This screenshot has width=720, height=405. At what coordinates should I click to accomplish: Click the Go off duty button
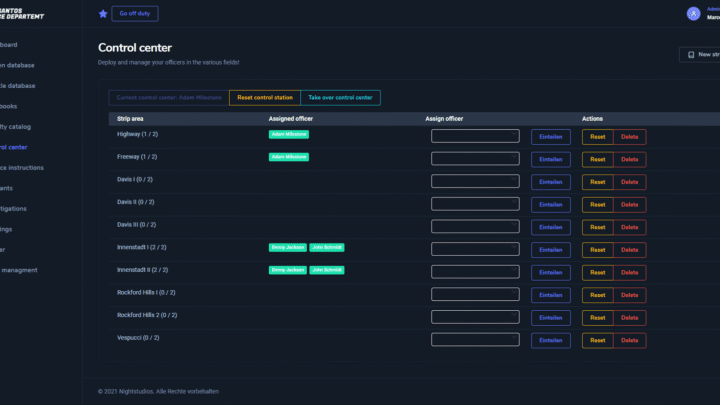[135, 14]
